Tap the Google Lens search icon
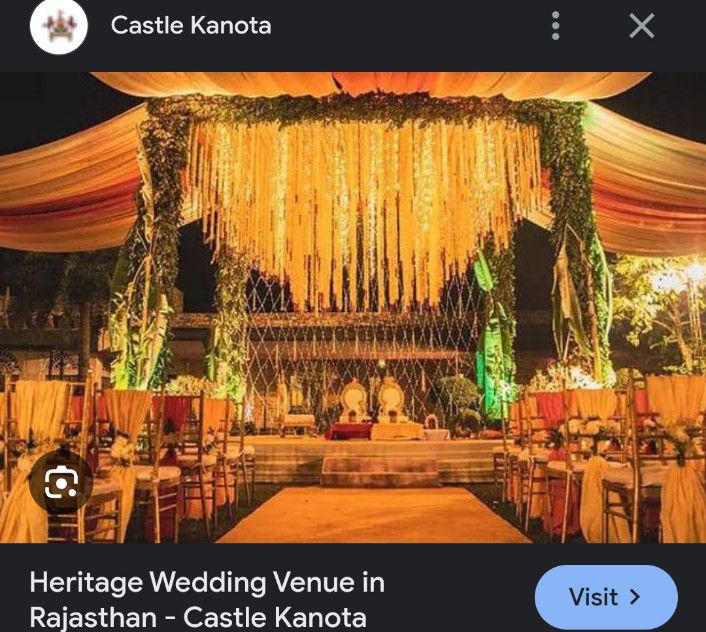The width and height of the screenshot is (706, 632). [61, 482]
